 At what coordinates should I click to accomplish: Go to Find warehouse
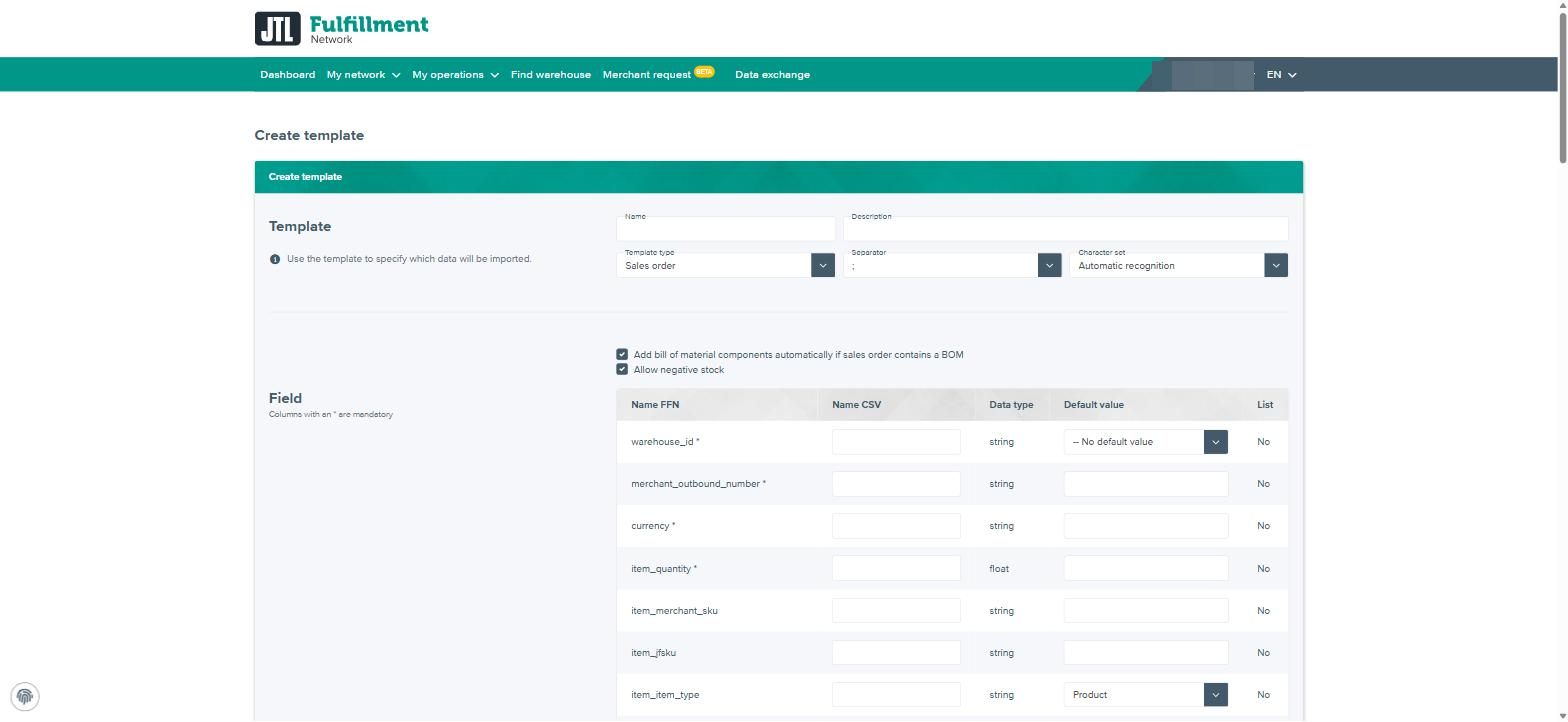click(551, 75)
